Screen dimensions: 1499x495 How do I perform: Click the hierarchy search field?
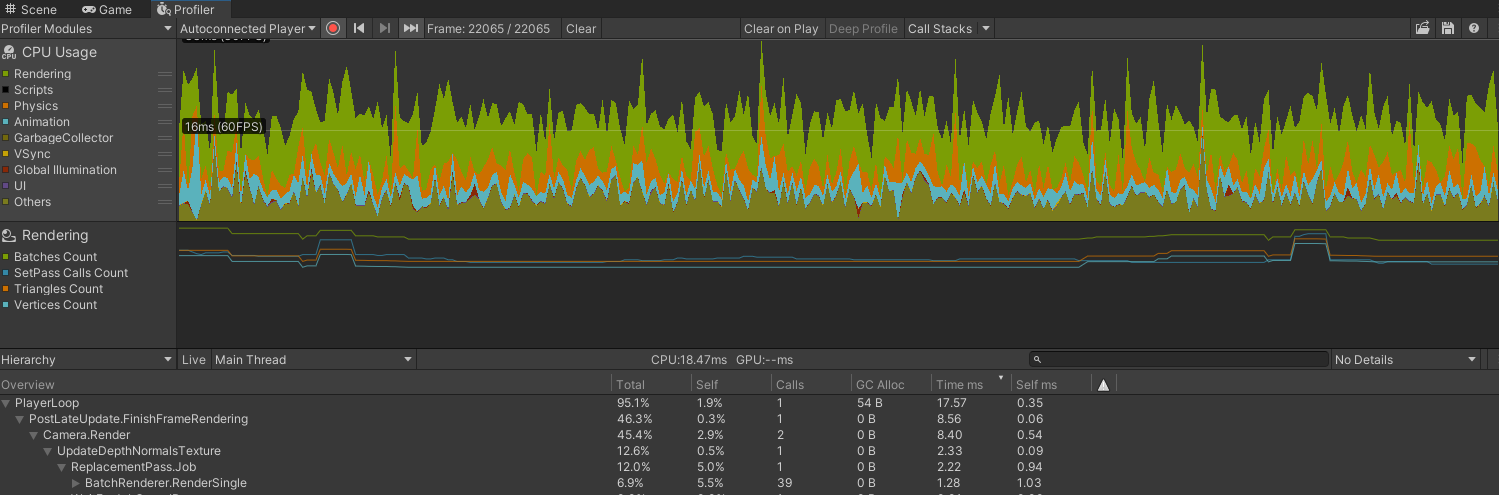(x=1178, y=360)
